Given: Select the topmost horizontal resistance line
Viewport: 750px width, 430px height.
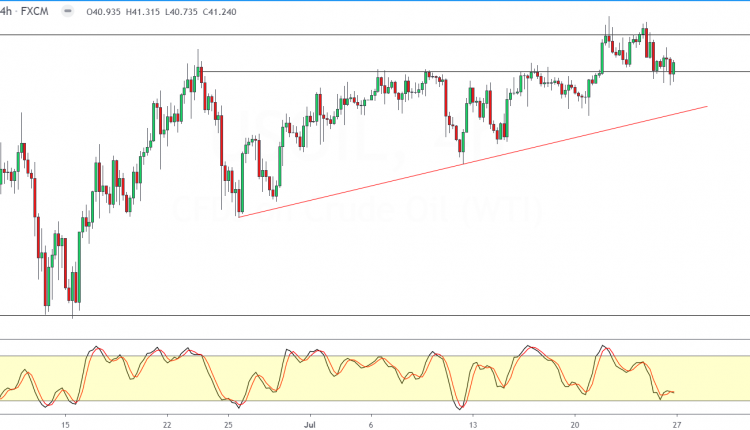Looking at the screenshot, I should [x=375, y=34].
